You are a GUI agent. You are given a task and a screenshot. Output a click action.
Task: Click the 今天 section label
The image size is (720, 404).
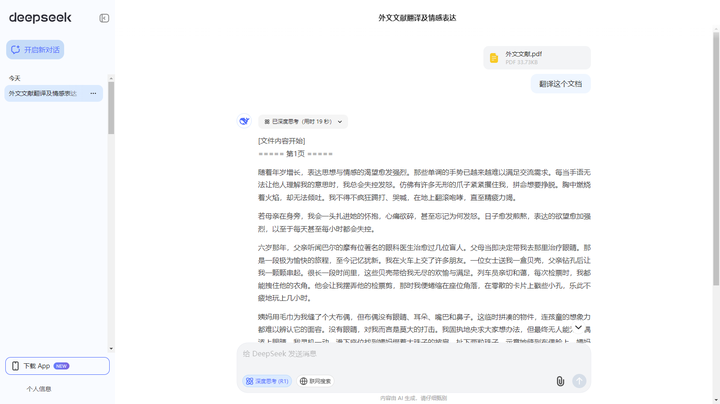pyautogui.click(x=15, y=79)
